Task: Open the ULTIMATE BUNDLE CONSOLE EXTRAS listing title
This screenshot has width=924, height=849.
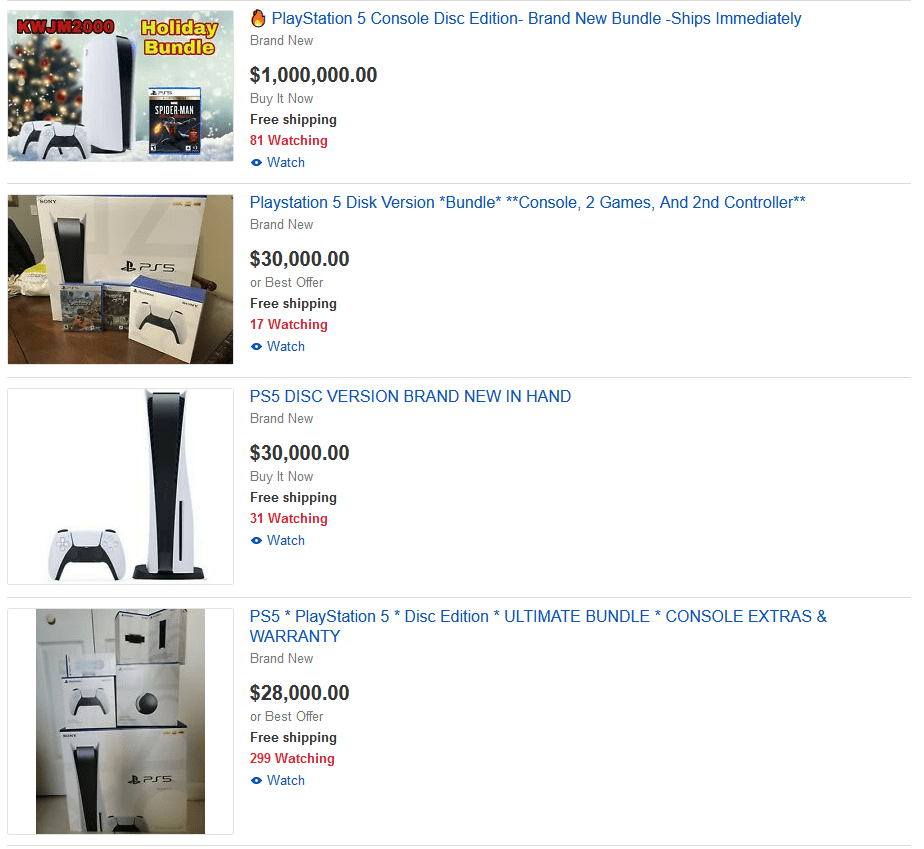Action: [538, 626]
